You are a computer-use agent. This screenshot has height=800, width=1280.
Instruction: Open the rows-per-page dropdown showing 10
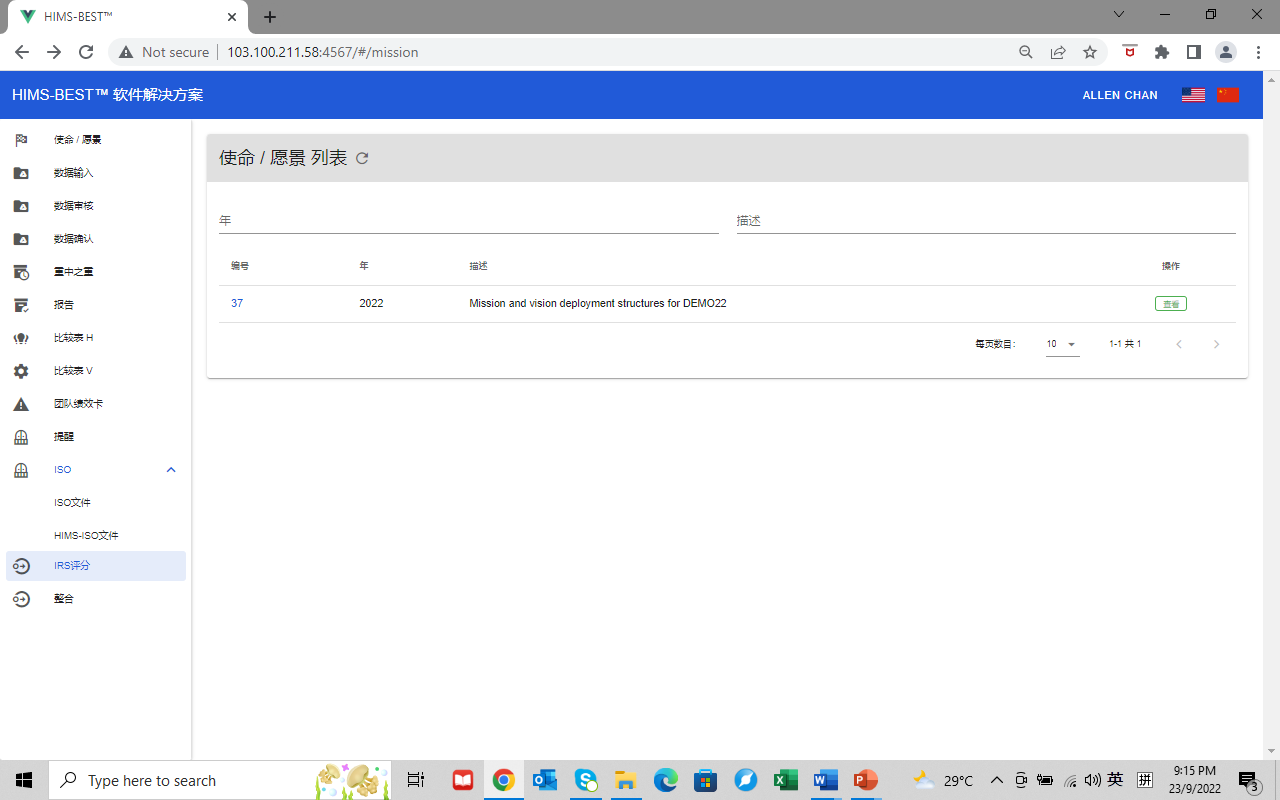point(1062,344)
